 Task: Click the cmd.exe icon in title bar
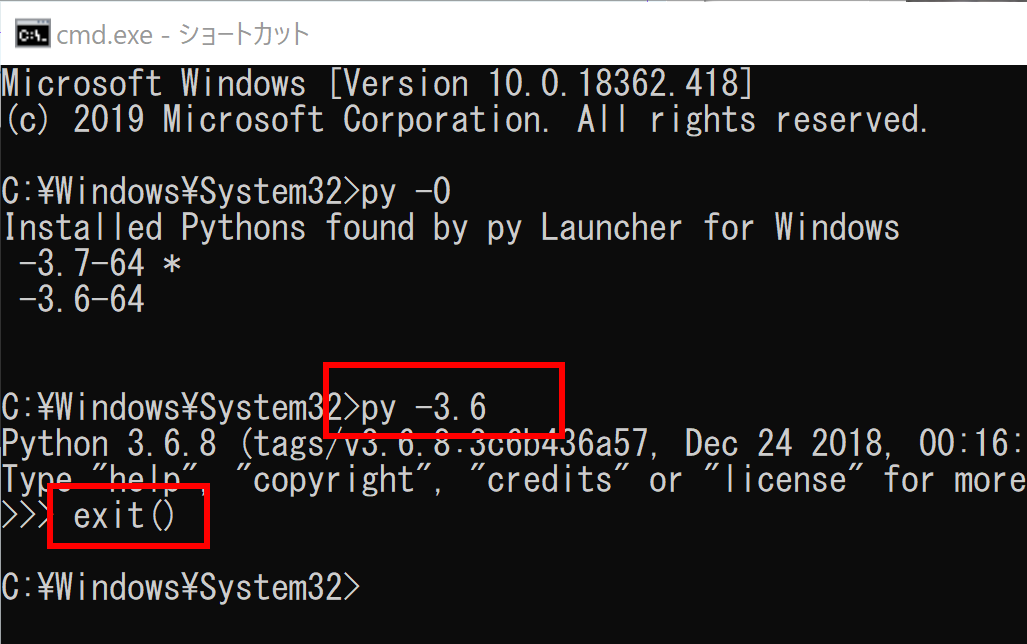tap(32, 34)
